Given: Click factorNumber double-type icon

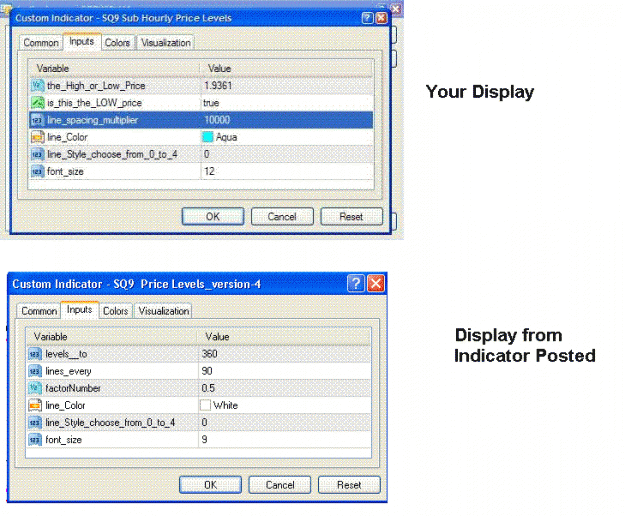Looking at the screenshot, I should [35, 388].
